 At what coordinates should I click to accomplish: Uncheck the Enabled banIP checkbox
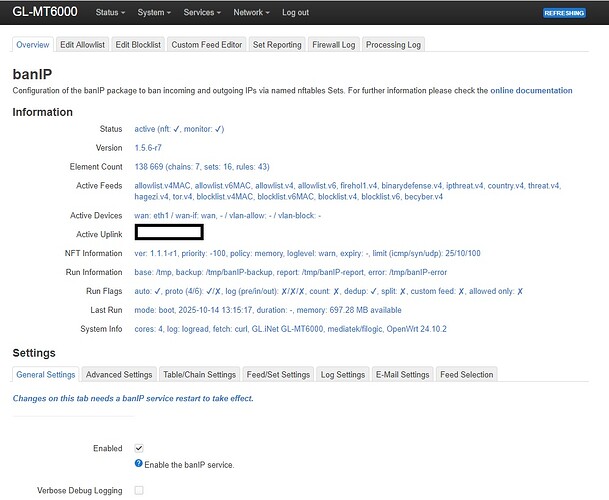click(x=139, y=449)
